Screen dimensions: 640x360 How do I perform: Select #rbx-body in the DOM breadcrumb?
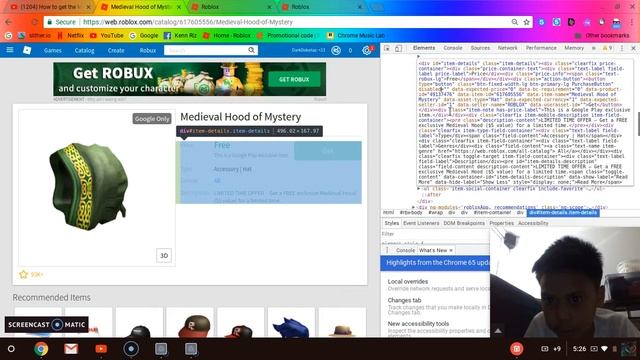pyautogui.click(x=411, y=213)
